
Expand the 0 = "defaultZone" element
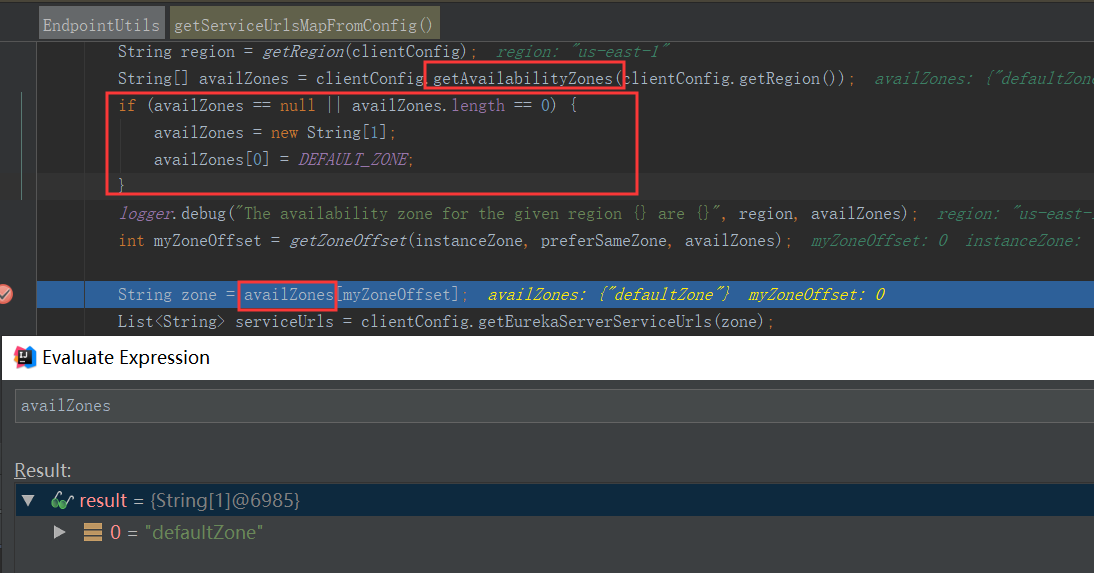click(x=59, y=533)
